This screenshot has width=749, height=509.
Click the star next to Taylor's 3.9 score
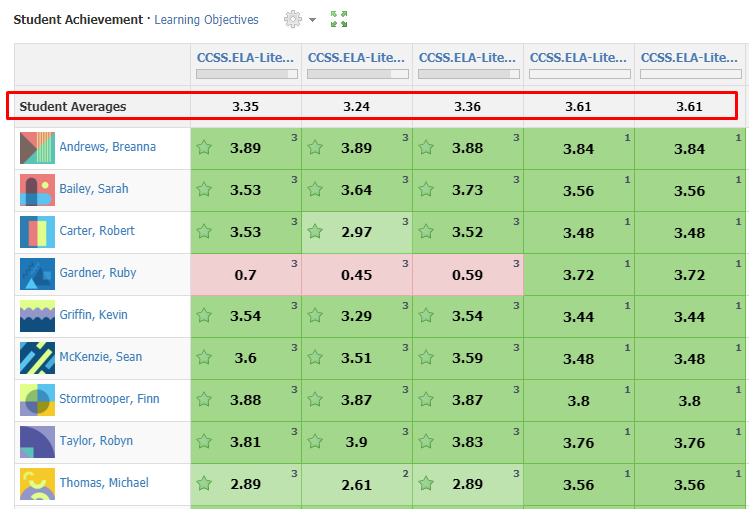(x=316, y=442)
